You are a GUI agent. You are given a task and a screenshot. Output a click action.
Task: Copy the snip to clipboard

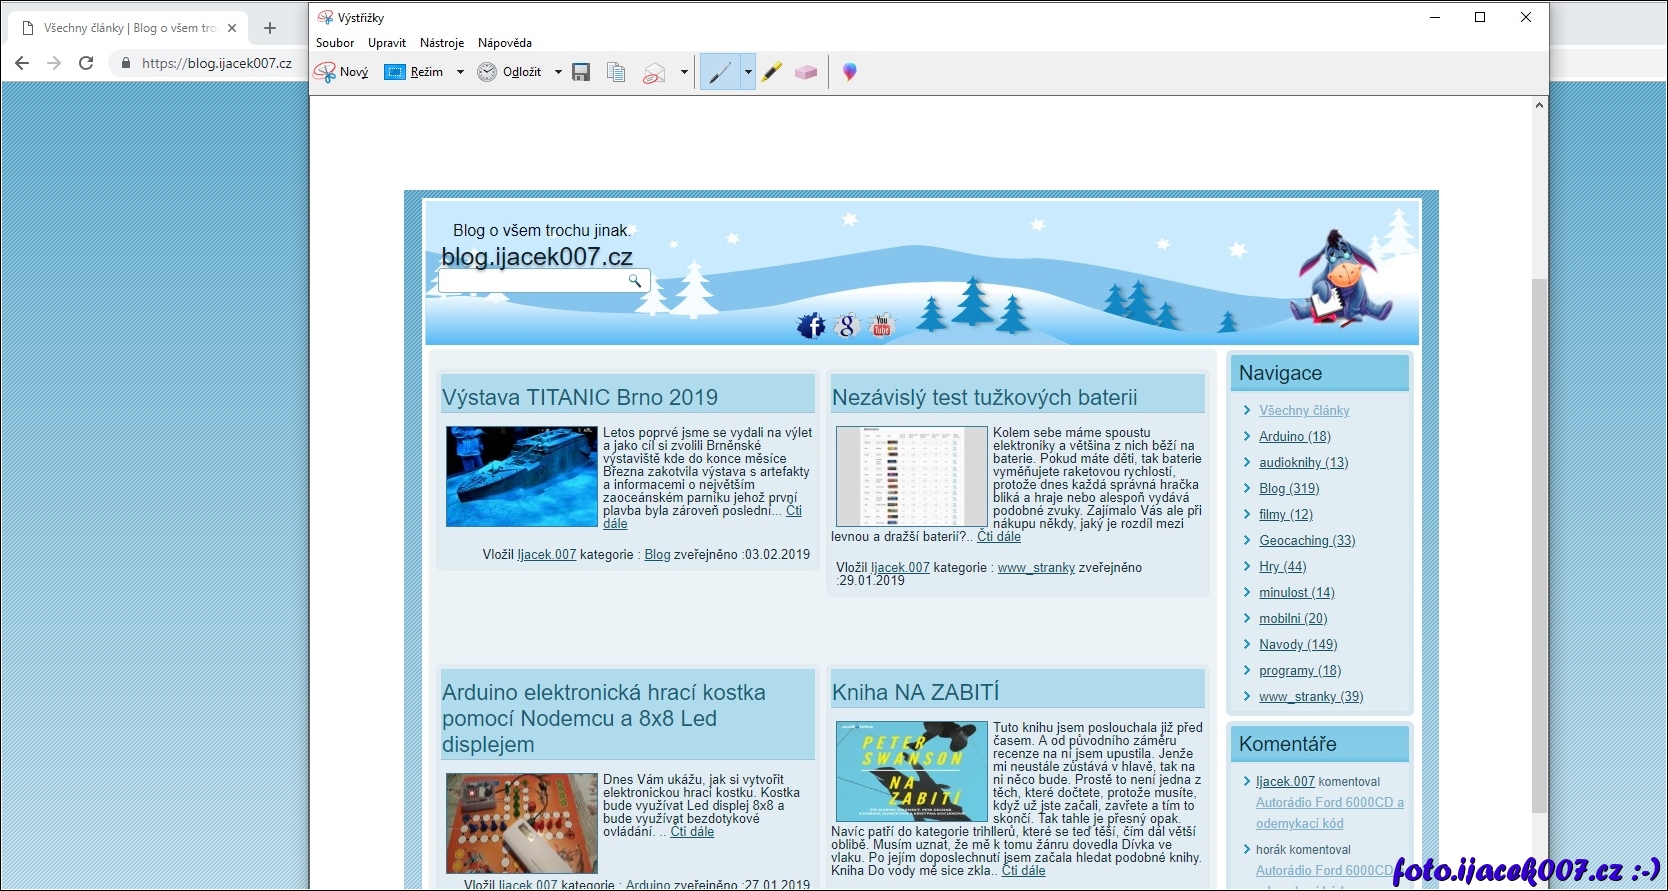[616, 72]
